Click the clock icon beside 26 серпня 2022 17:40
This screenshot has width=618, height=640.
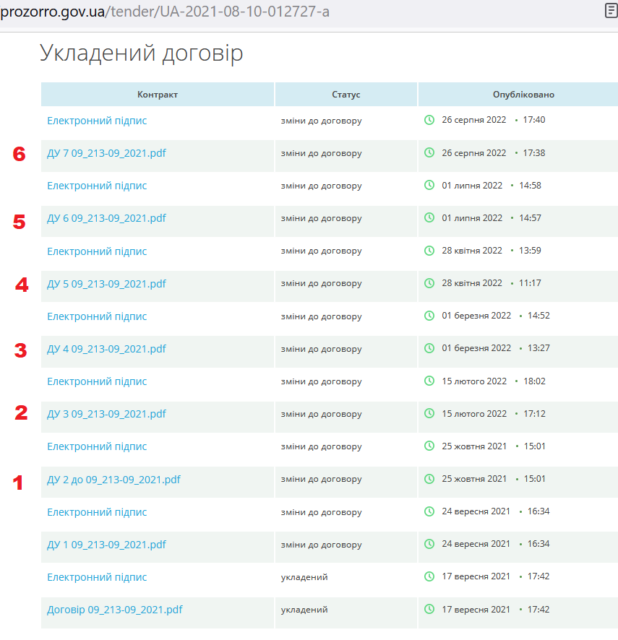click(430, 120)
